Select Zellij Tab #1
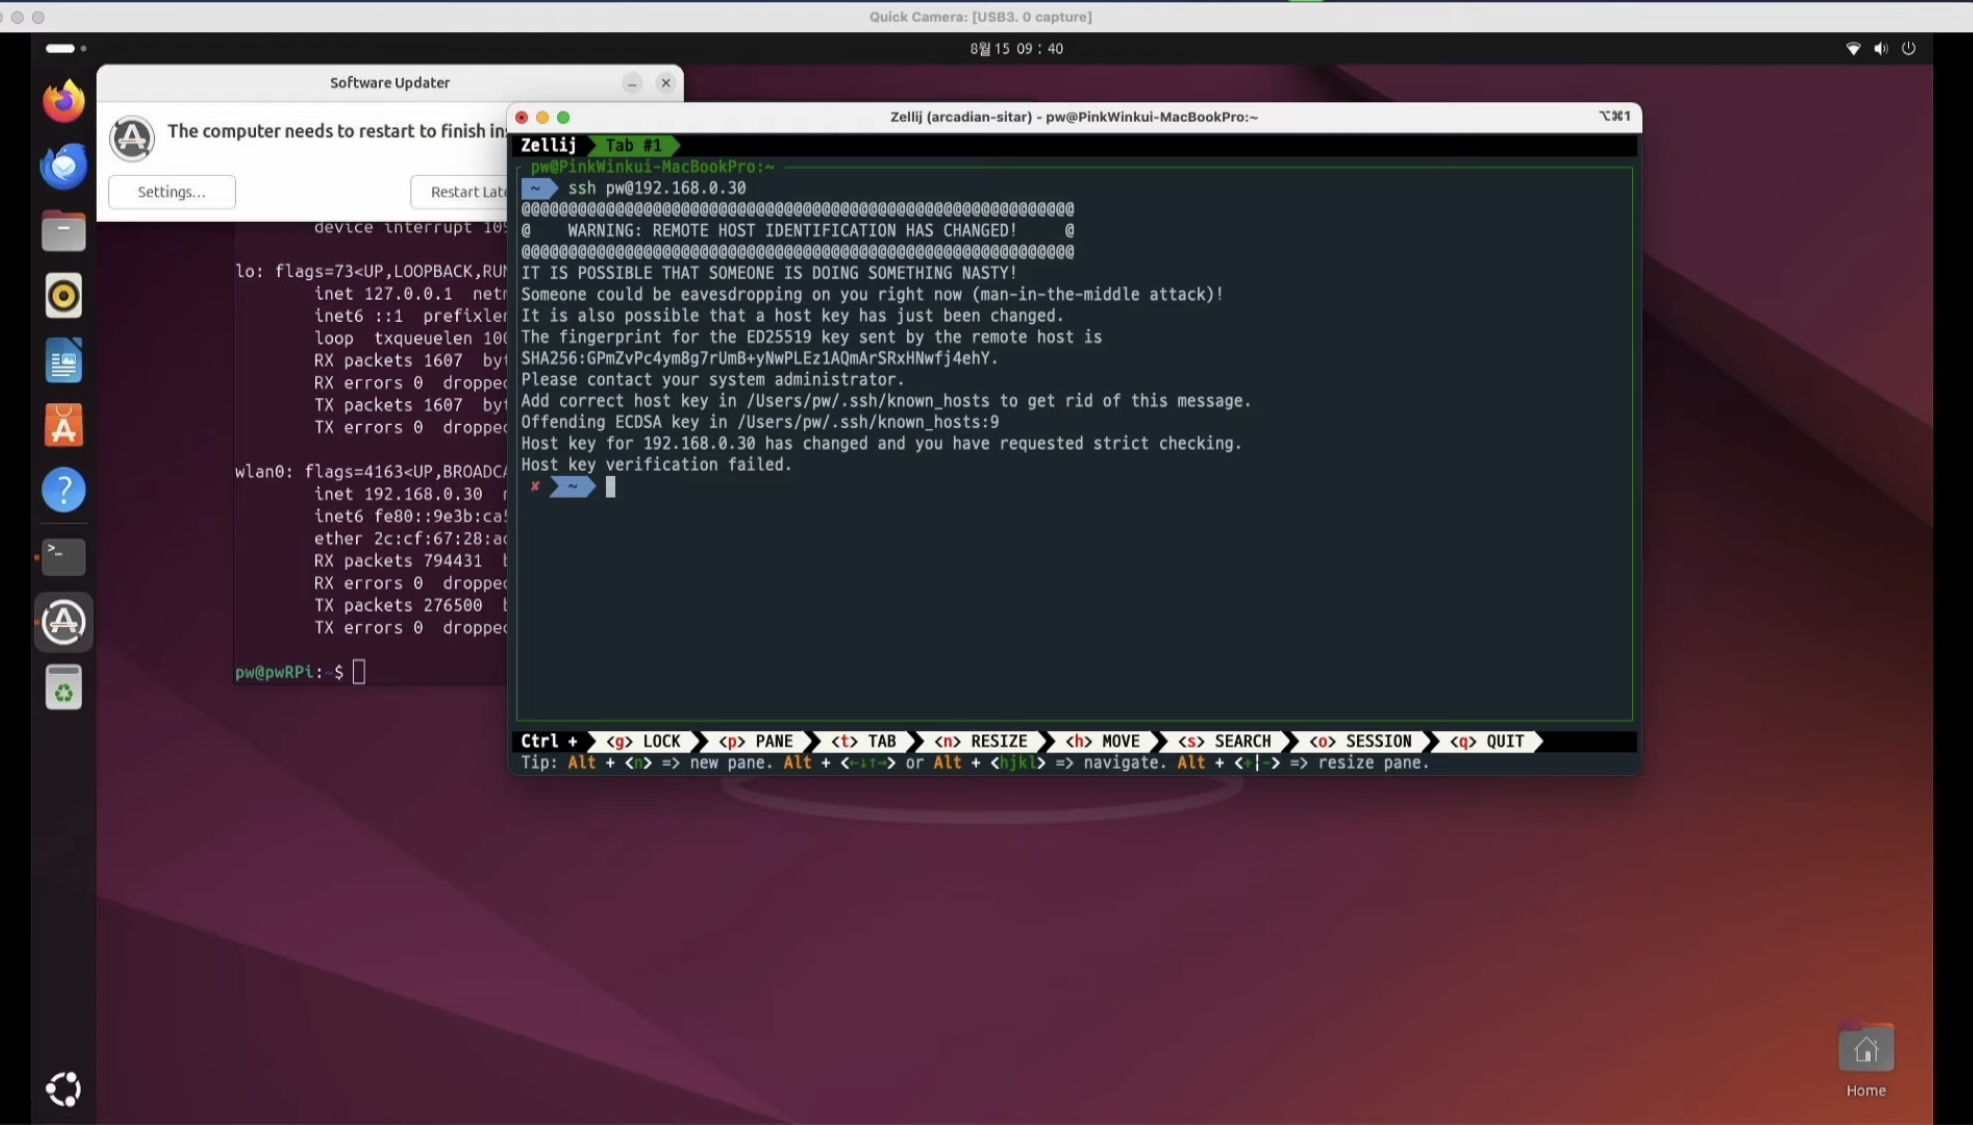The image size is (1973, 1125). click(633, 146)
